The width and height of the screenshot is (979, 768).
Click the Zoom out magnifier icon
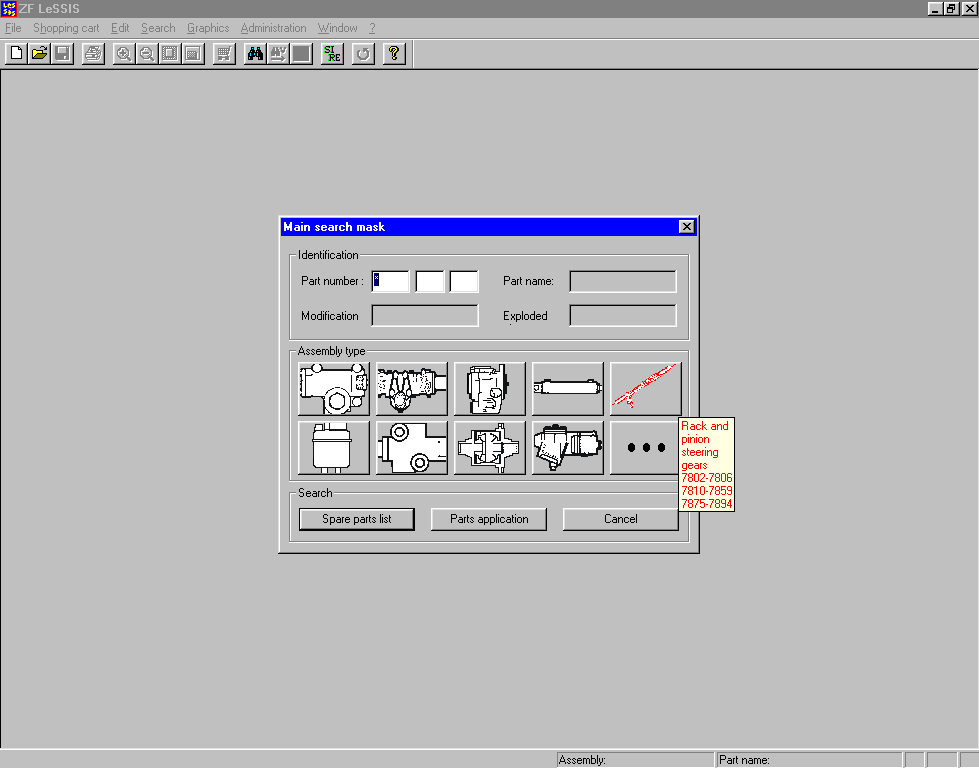click(x=146, y=54)
